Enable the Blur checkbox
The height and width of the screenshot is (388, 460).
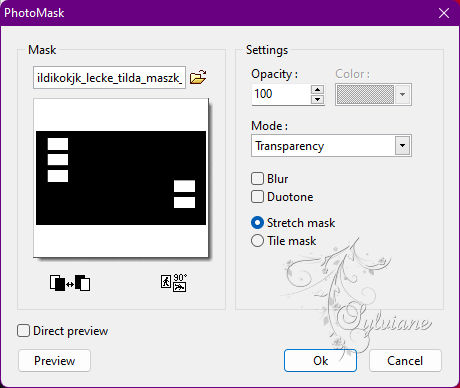coord(257,178)
